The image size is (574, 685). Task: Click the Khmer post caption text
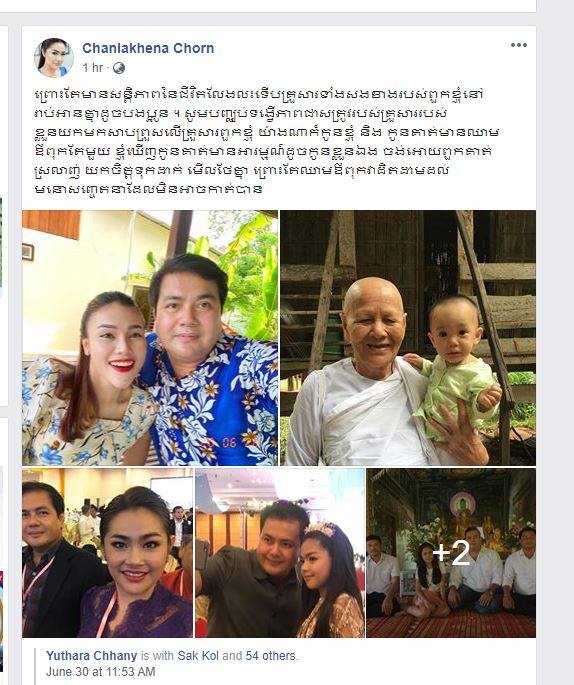click(x=266, y=141)
